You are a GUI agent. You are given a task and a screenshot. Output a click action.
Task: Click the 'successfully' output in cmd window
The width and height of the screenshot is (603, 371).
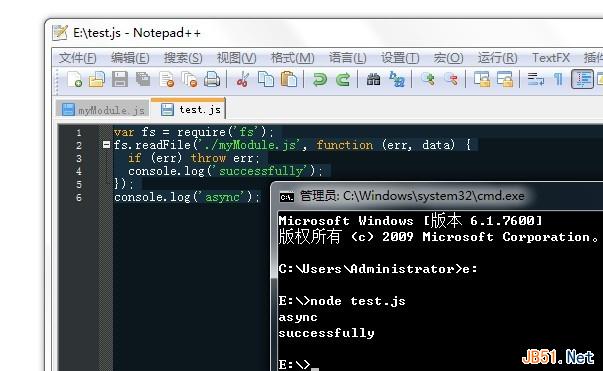pyautogui.click(x=326, y=333)
